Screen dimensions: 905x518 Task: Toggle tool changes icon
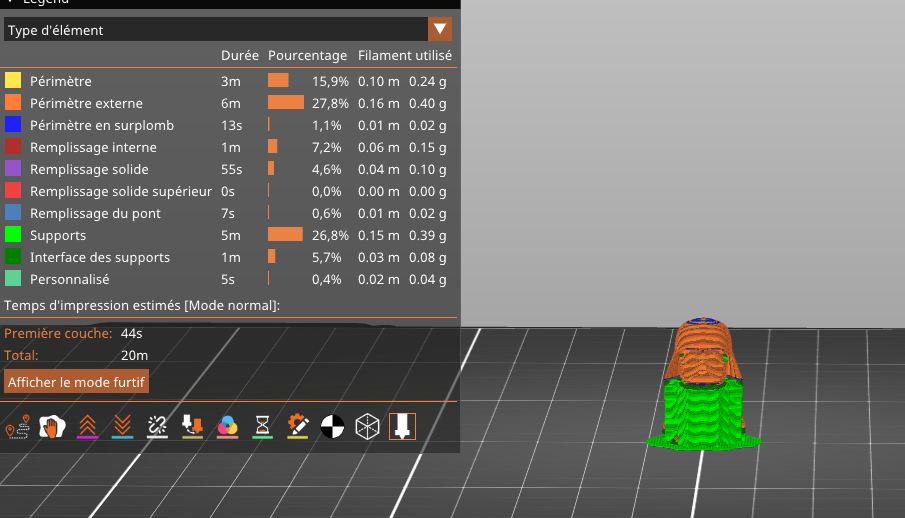(x=192, y=427)
